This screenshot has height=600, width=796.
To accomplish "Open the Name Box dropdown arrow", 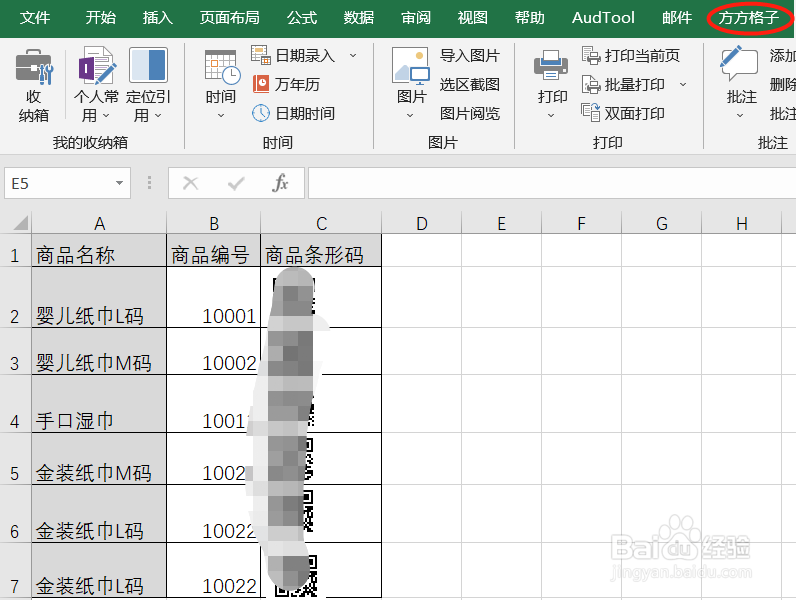I will click(x=119, y=183).
